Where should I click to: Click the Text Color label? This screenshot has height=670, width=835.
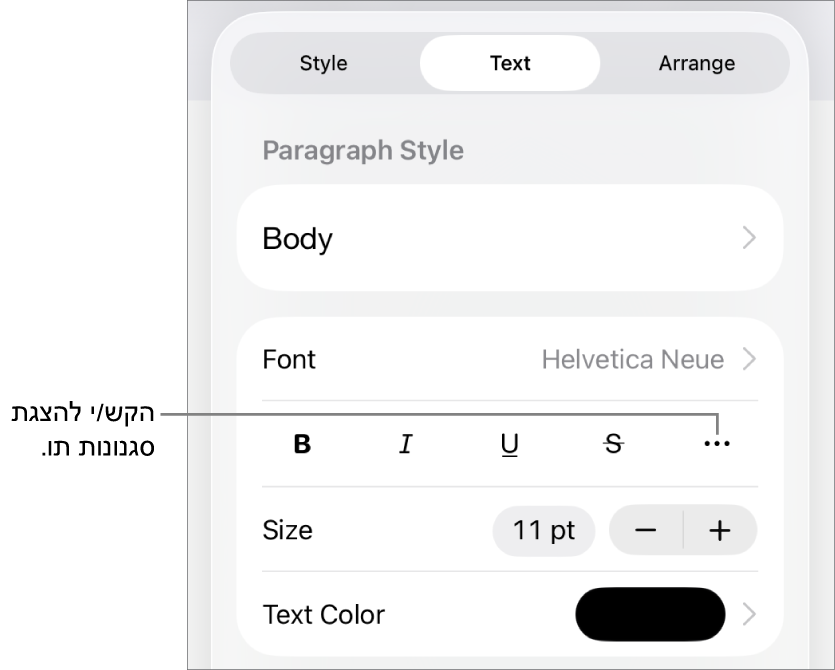324,615
